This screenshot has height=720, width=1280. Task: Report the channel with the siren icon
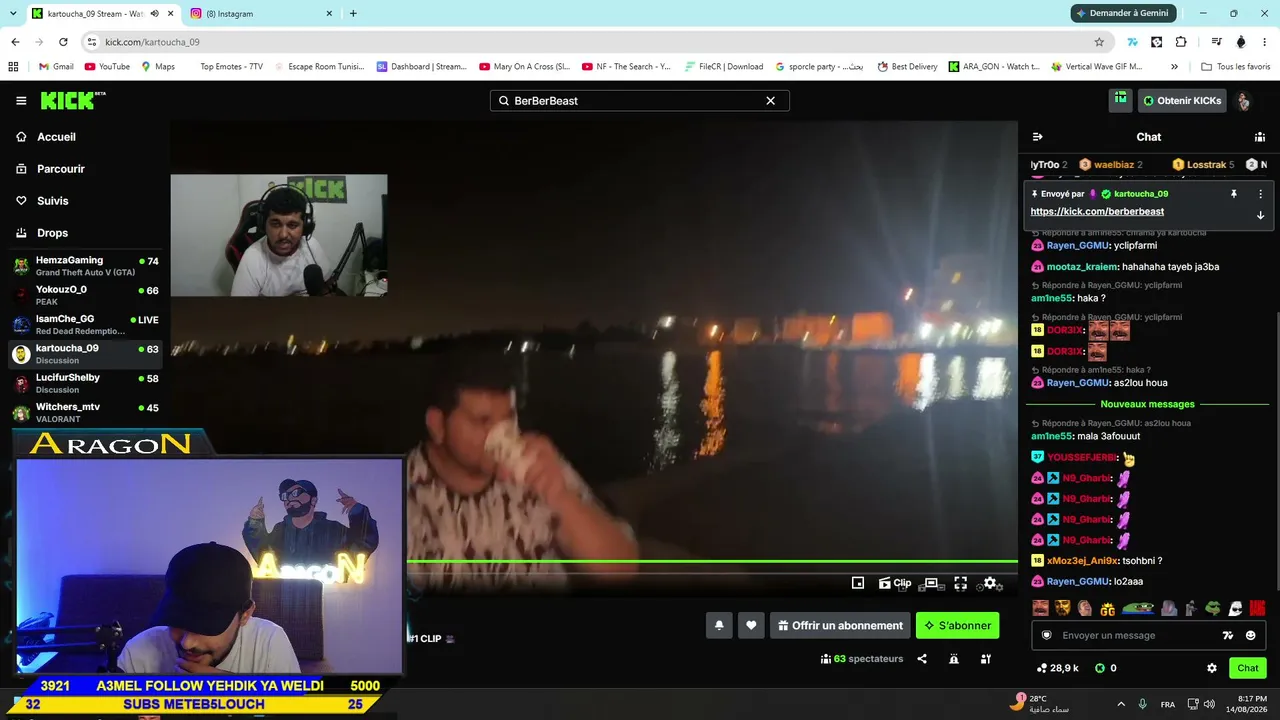954,659
